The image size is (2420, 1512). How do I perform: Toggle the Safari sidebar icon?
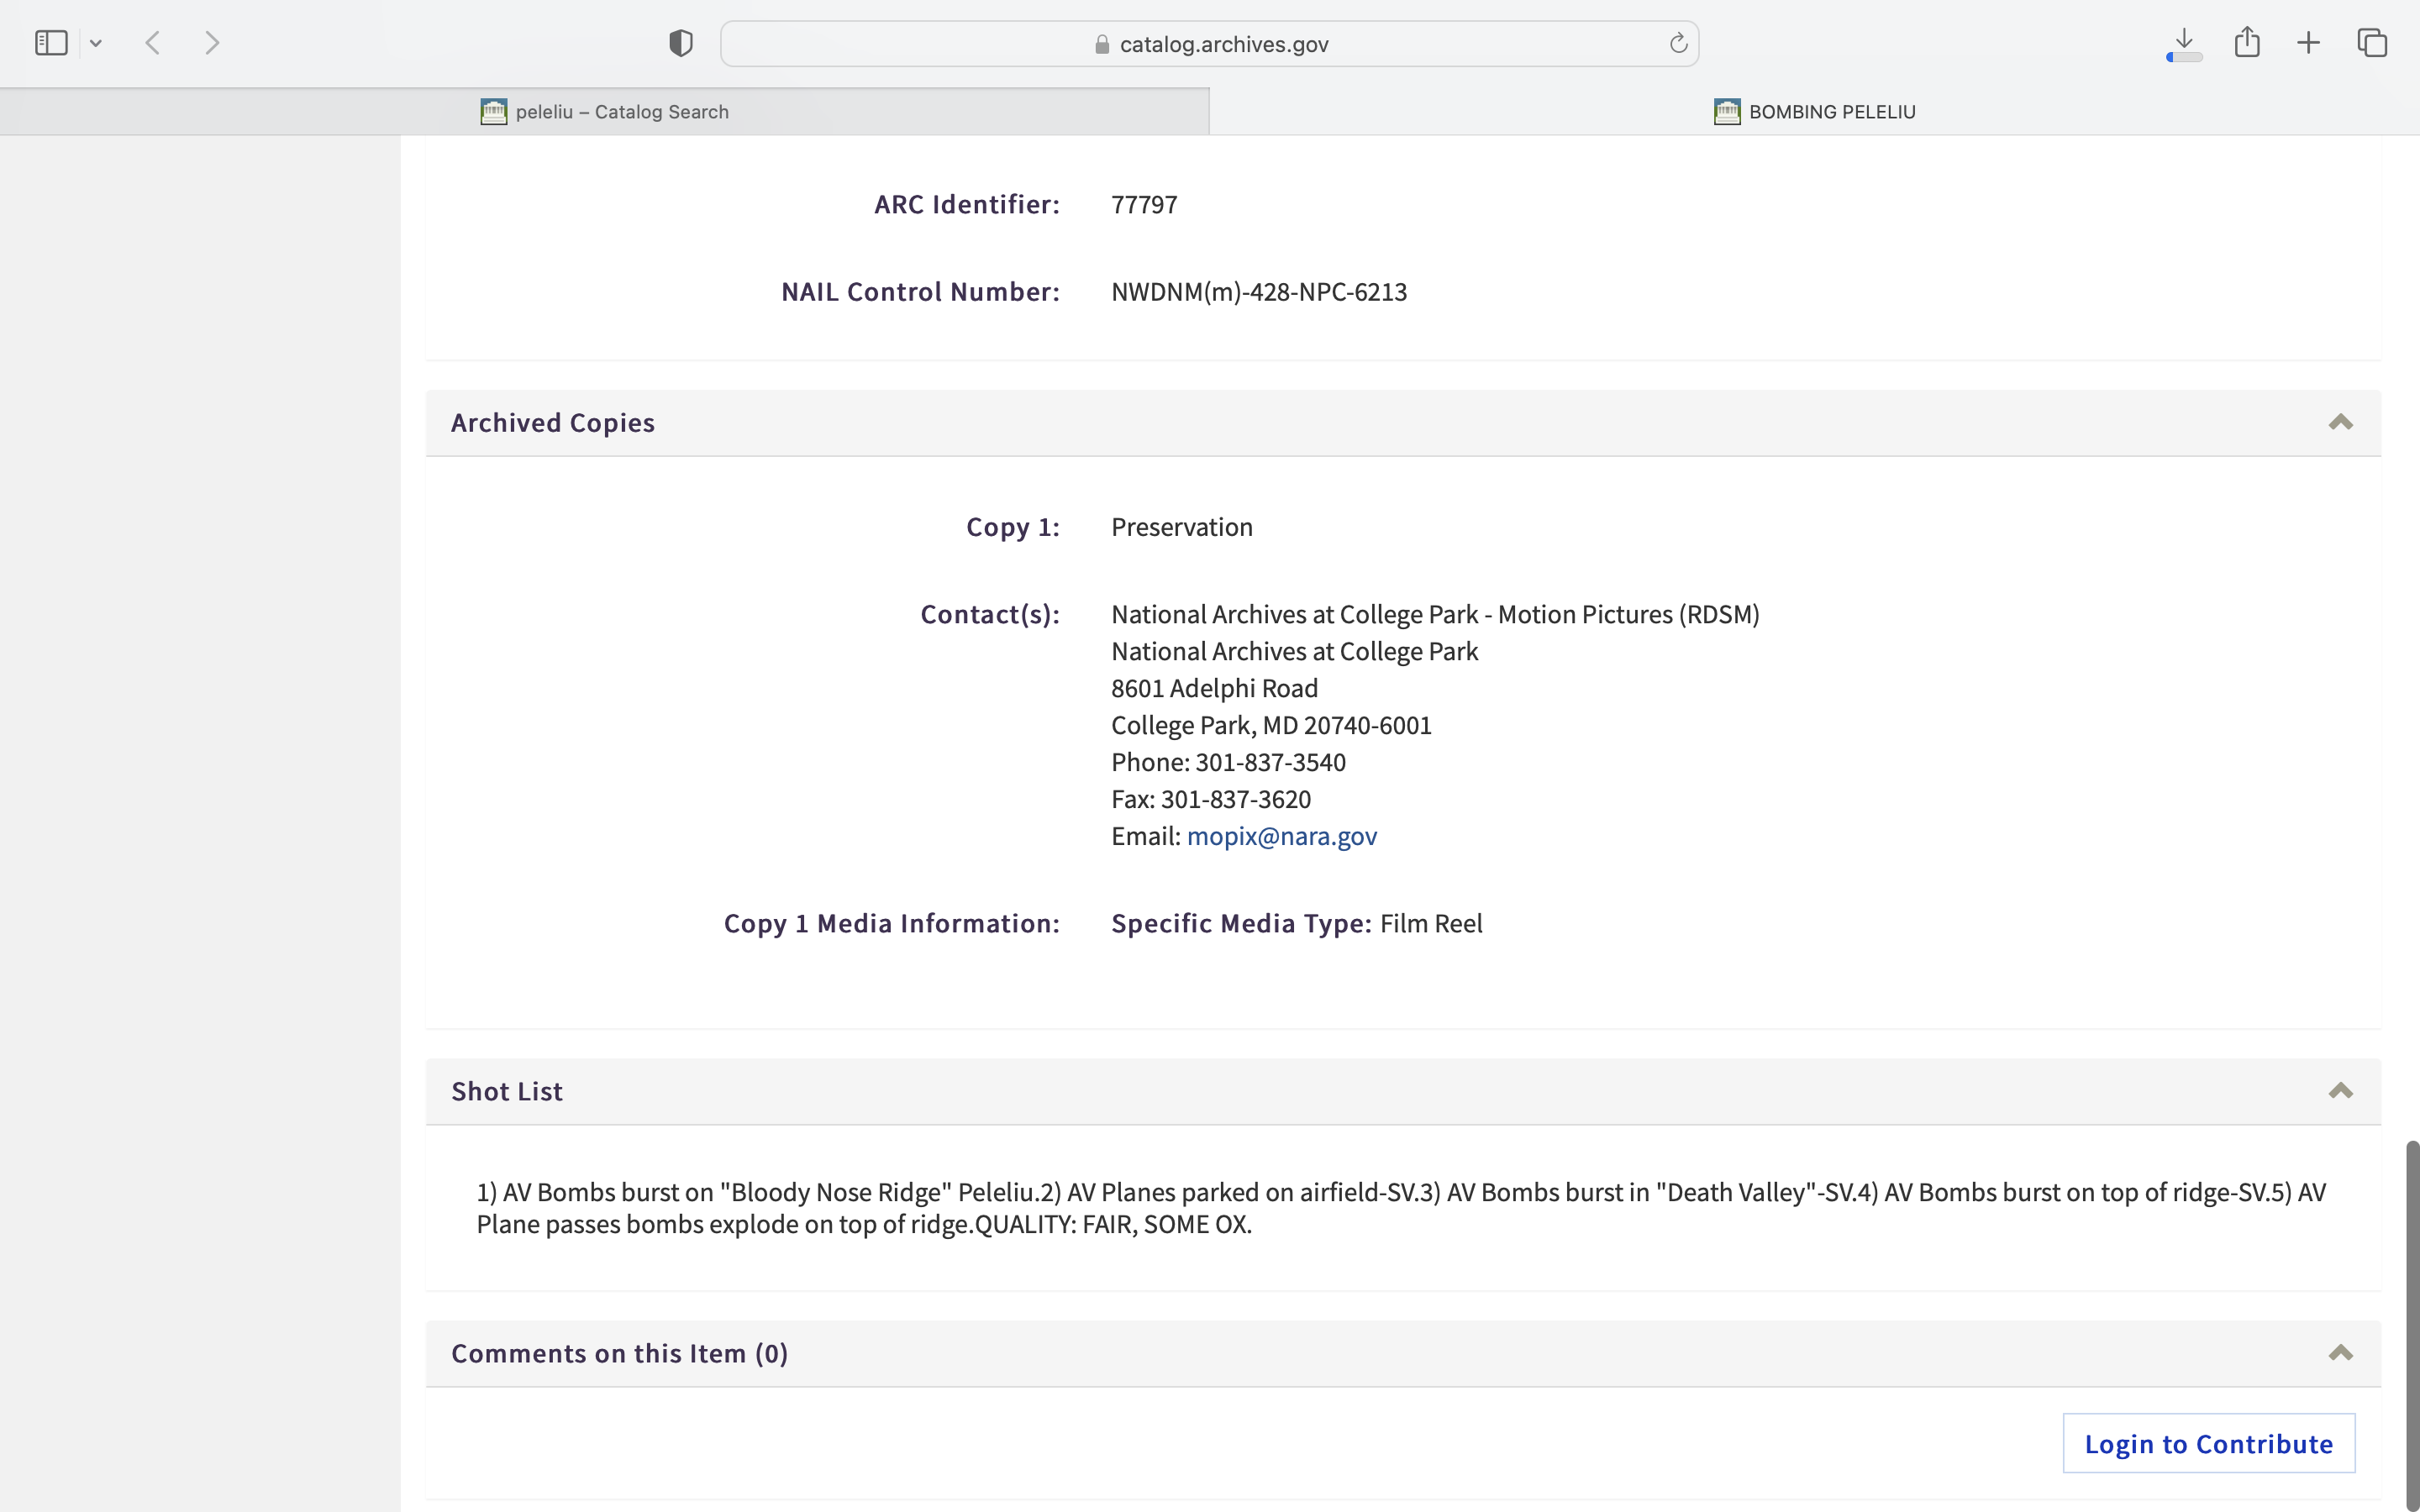51,43
